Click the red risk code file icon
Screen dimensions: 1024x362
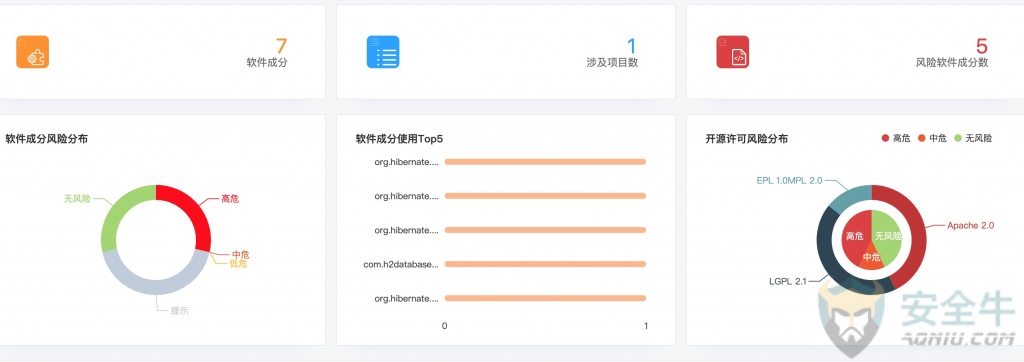click(733, 52)
